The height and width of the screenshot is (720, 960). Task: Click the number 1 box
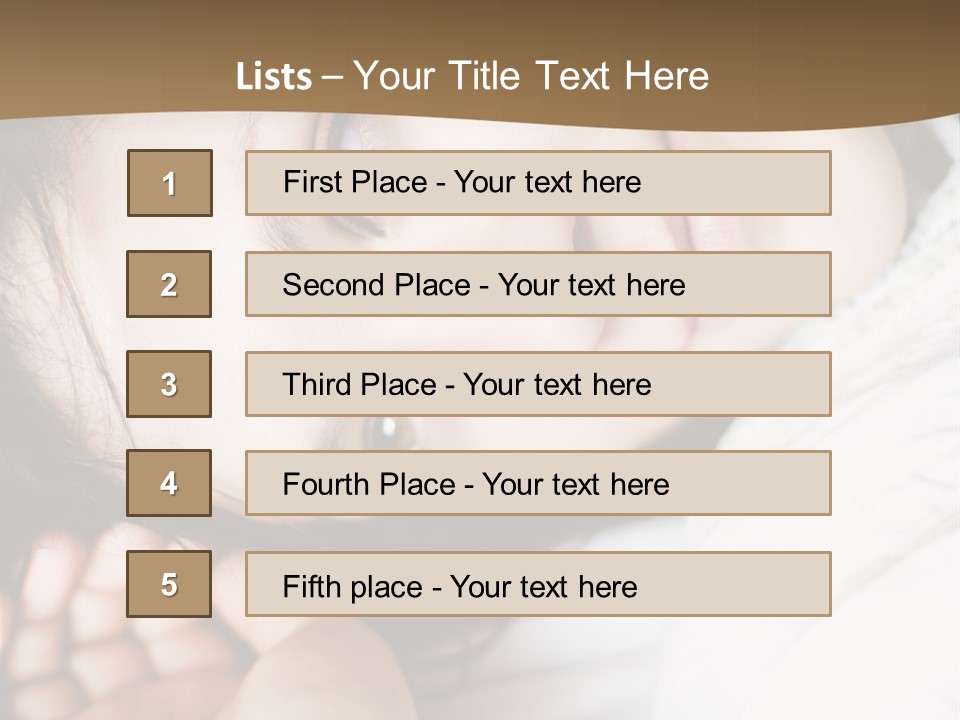(x=170, y=183)
